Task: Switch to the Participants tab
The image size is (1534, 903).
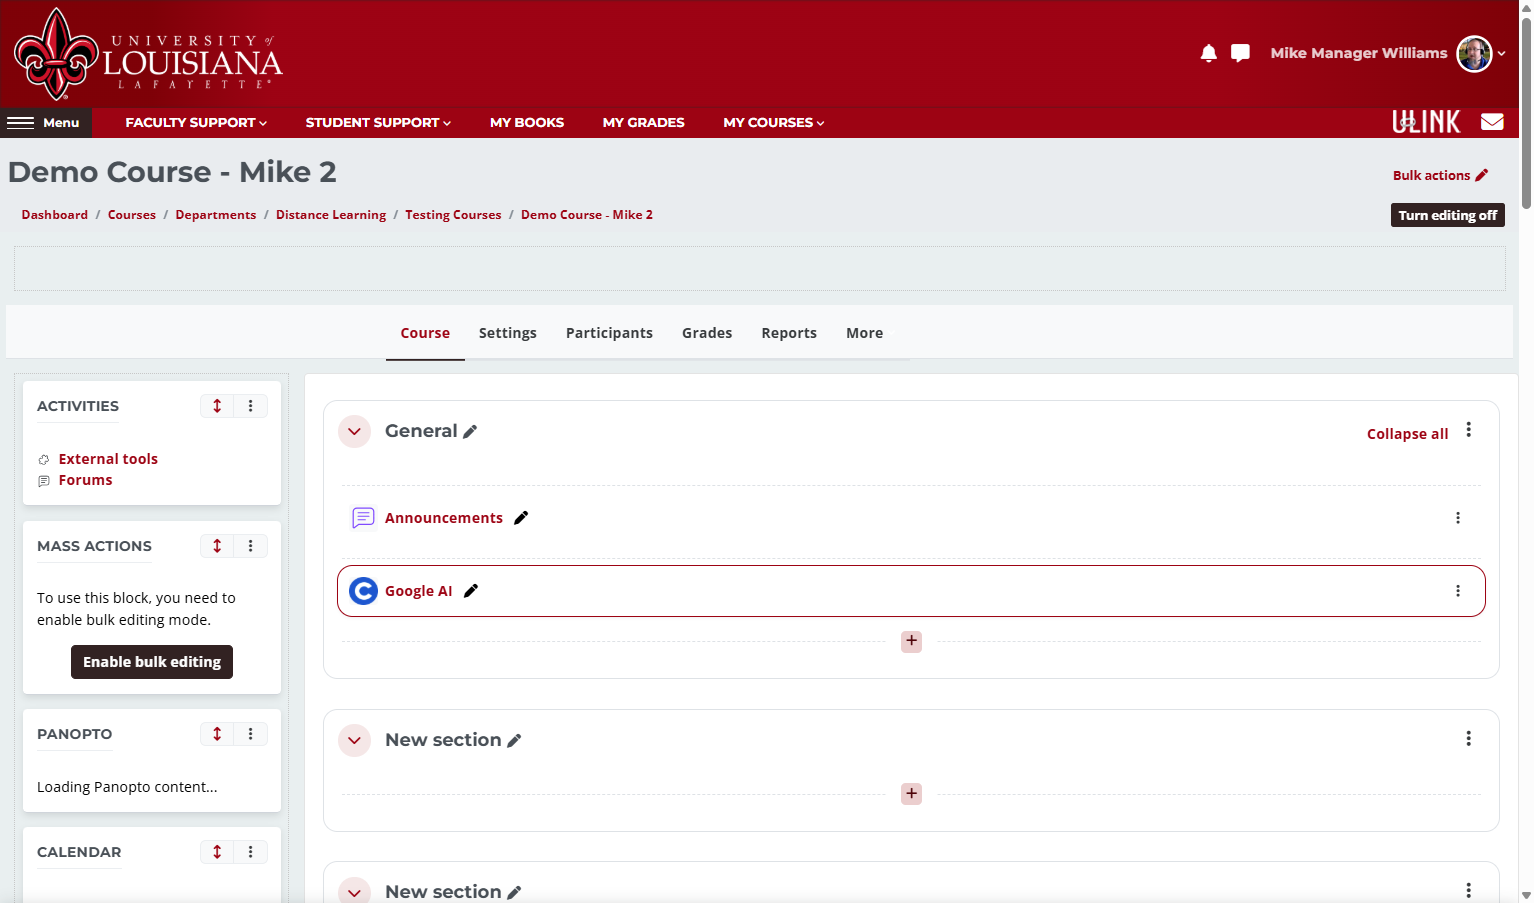Action: [609, 333]
